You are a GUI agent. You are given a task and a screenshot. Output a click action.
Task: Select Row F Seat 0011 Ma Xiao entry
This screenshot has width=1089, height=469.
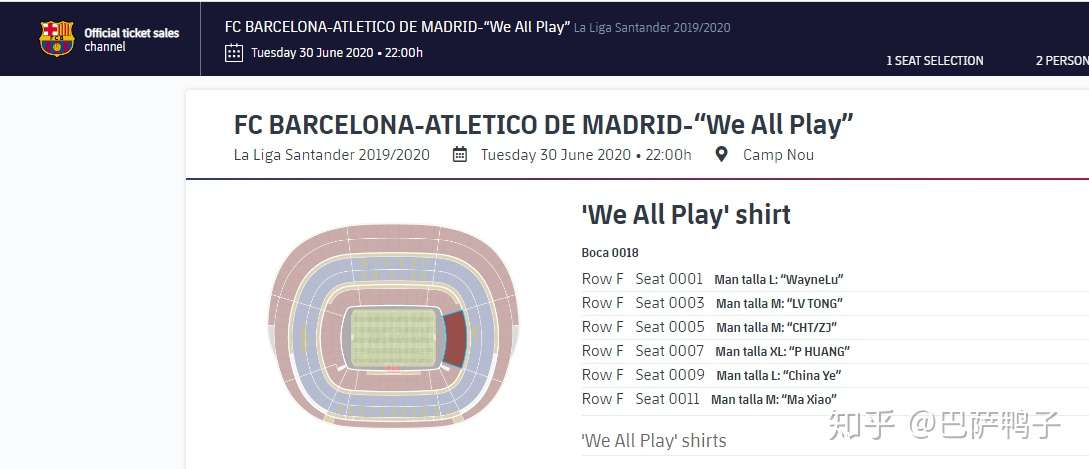pos(835,399)
